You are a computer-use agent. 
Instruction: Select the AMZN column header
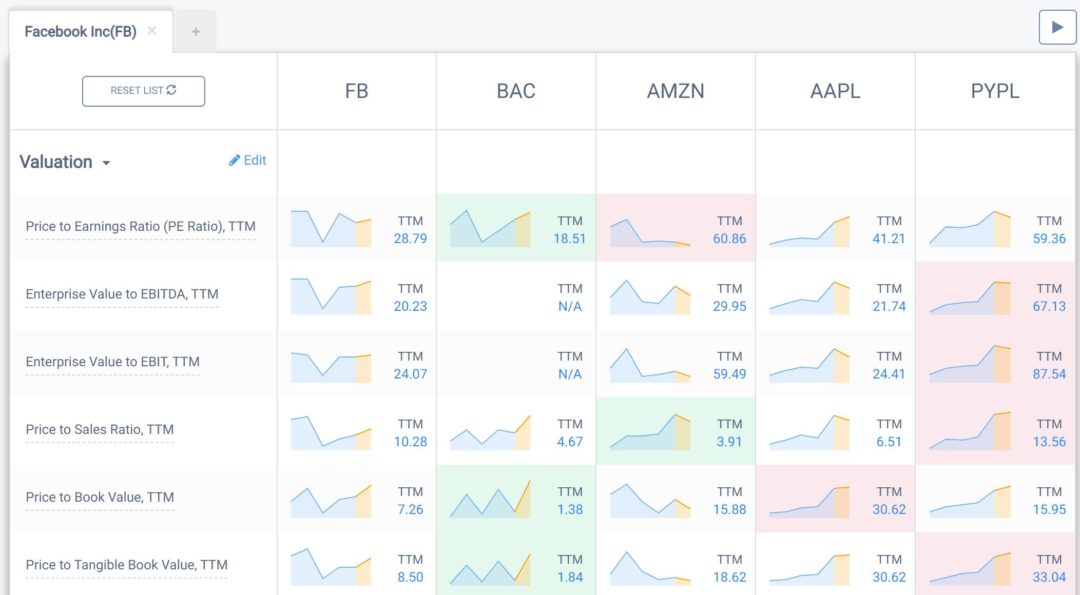click(676, 91)
